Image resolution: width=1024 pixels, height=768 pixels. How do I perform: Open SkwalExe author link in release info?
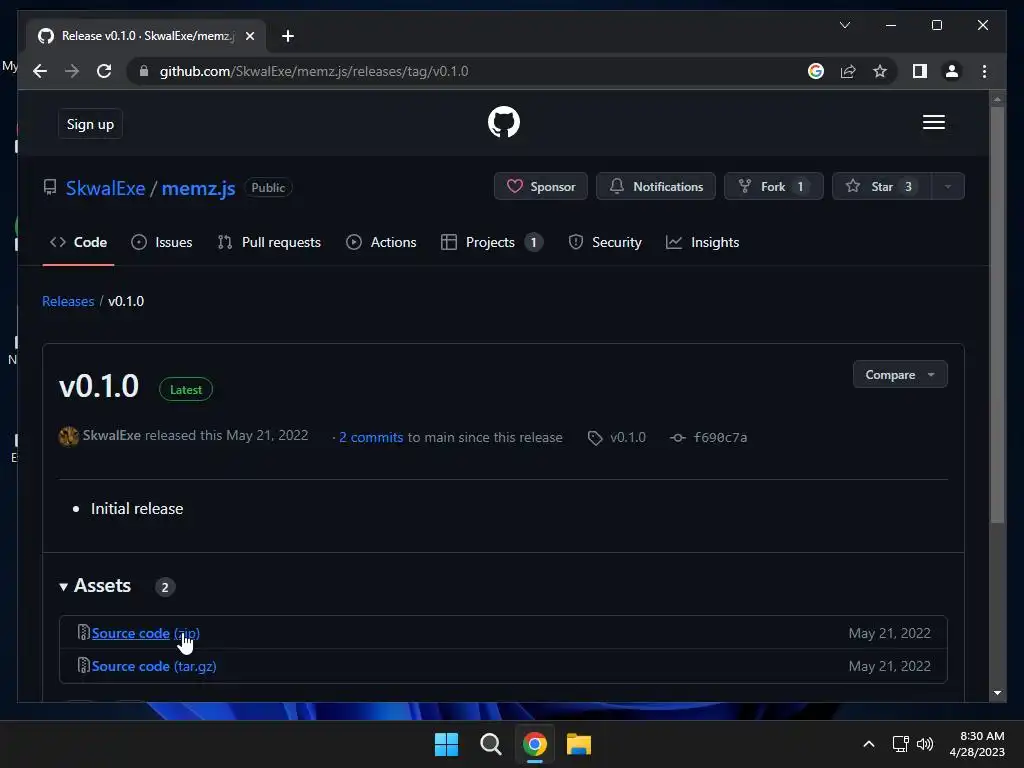[x=112, y=436]
